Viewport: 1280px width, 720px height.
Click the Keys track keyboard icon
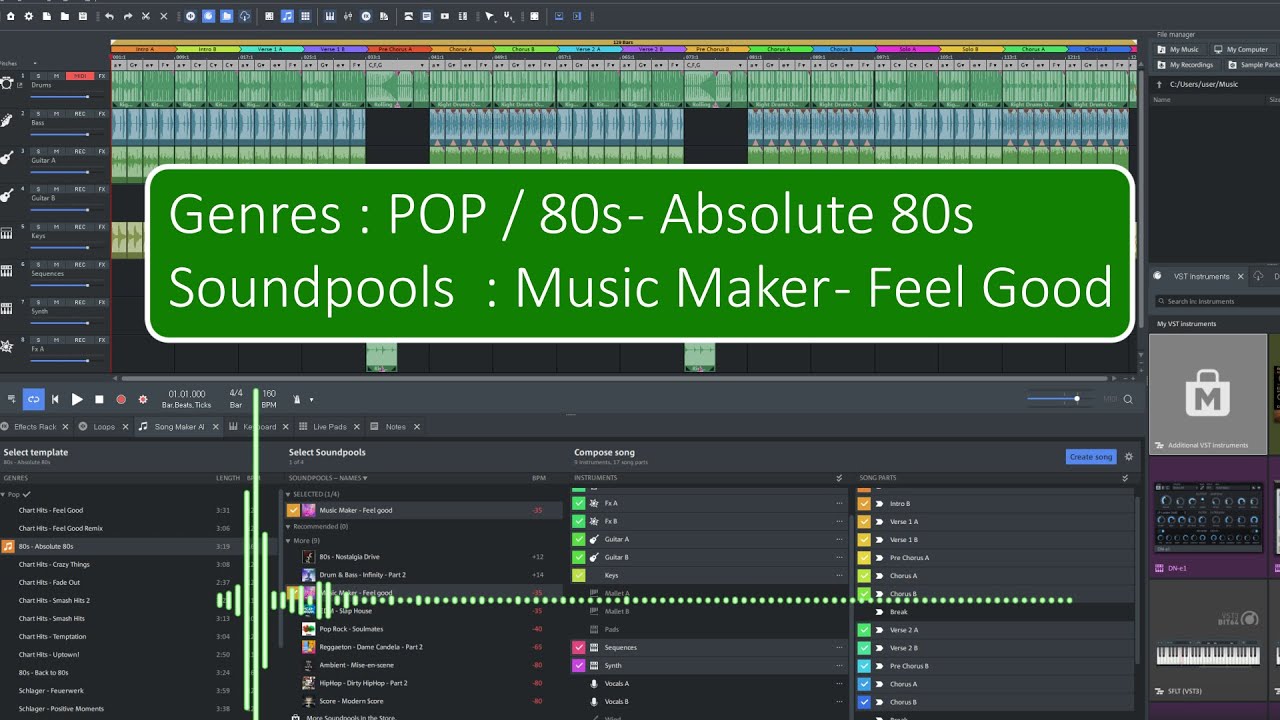[x=7, y=233]
